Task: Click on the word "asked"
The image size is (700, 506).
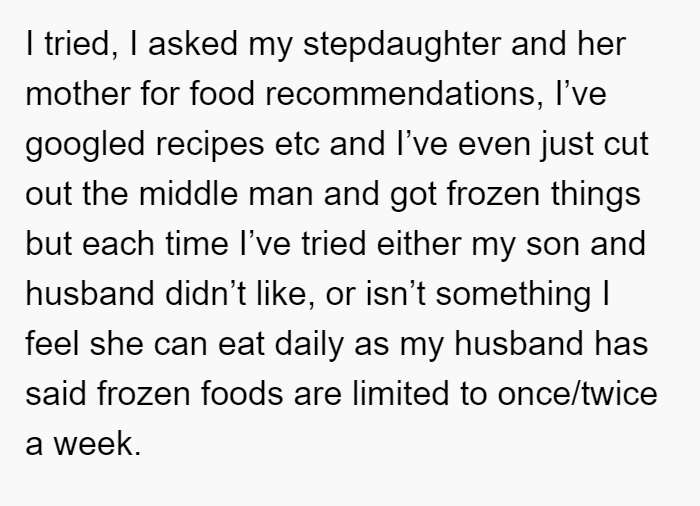Action: click(192, 44)
